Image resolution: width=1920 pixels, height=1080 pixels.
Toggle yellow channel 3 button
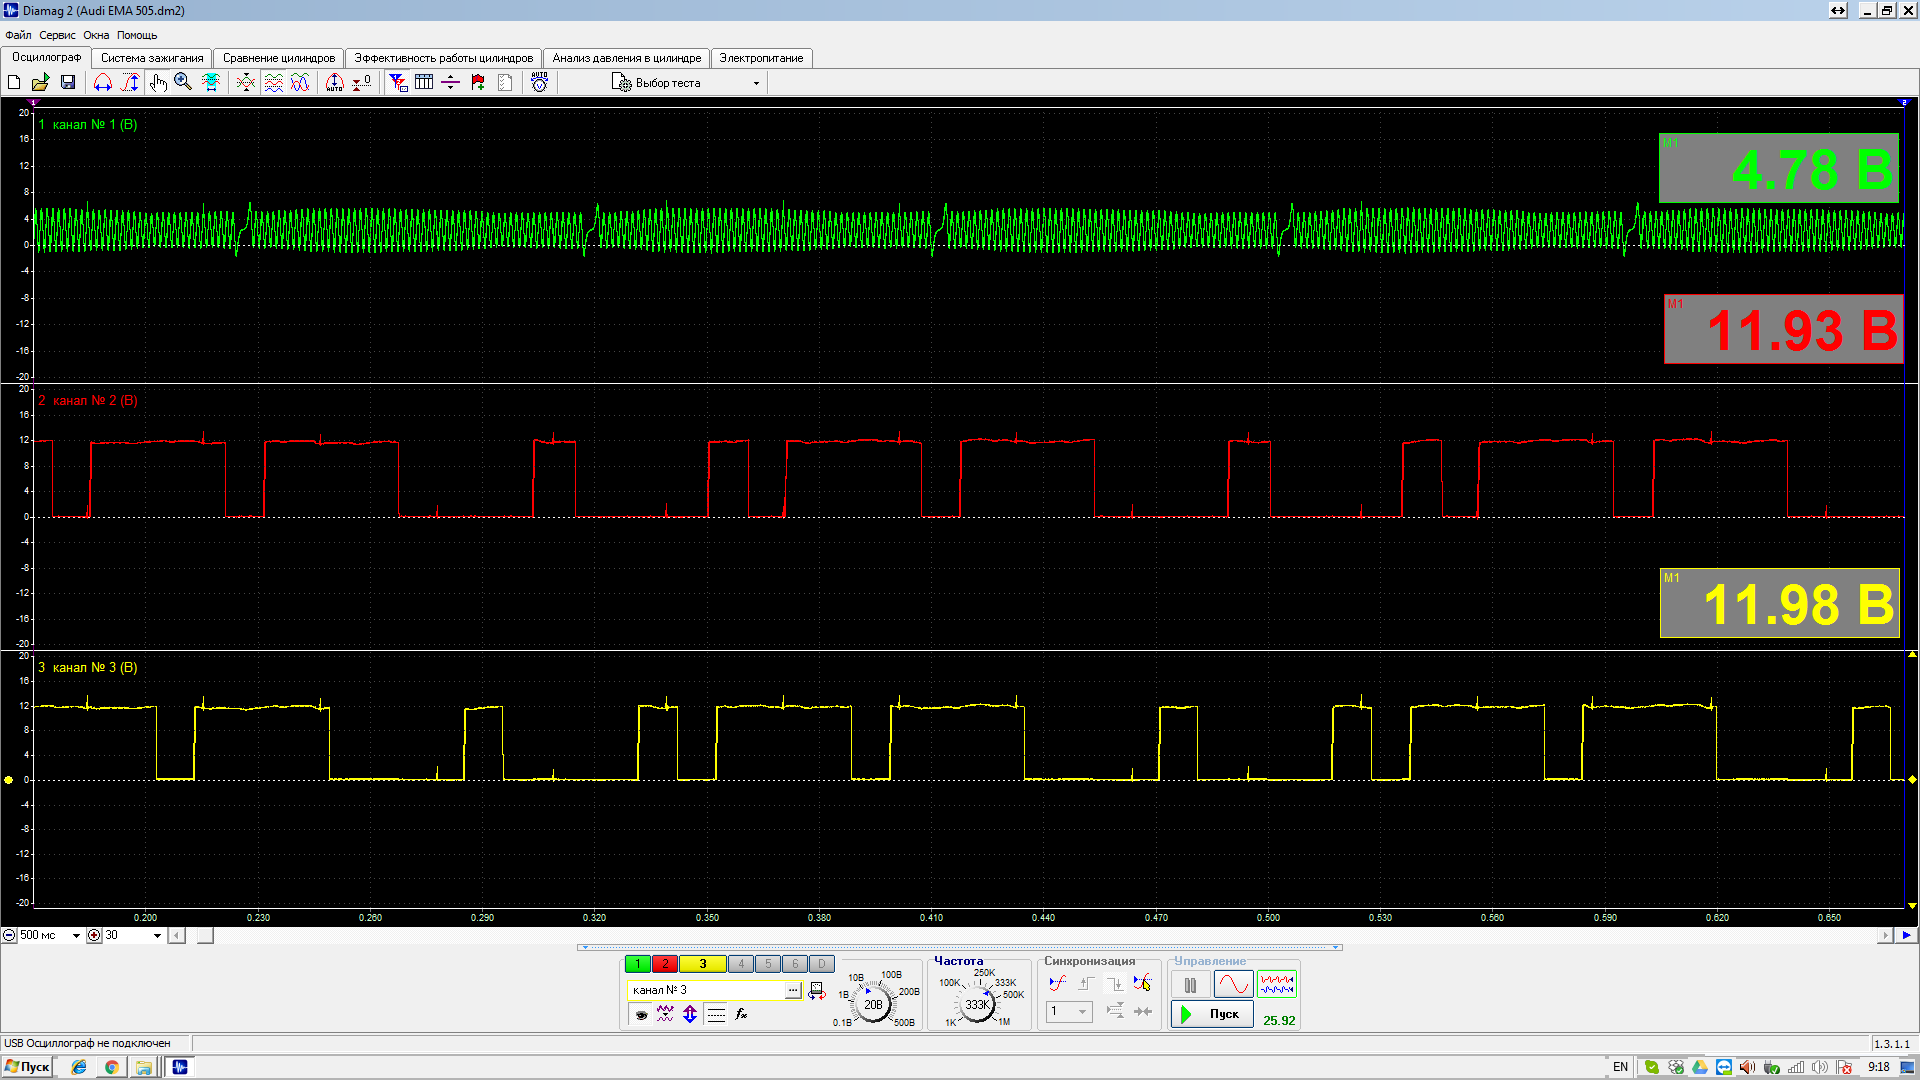pos(703,964)
